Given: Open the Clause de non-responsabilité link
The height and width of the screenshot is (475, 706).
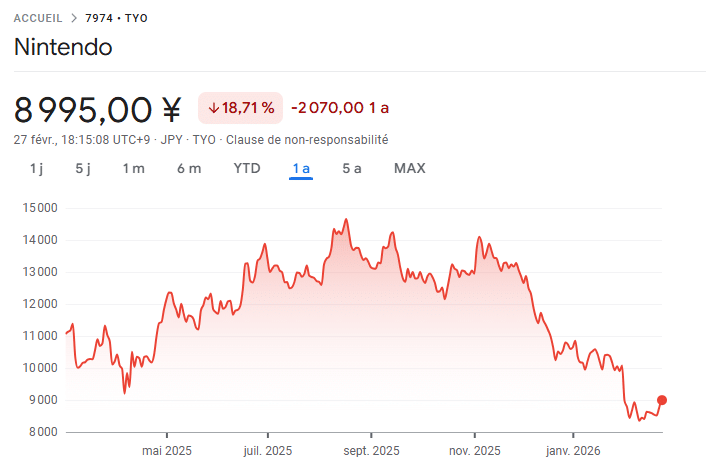Looking at the screenshot, I should 307,140.
